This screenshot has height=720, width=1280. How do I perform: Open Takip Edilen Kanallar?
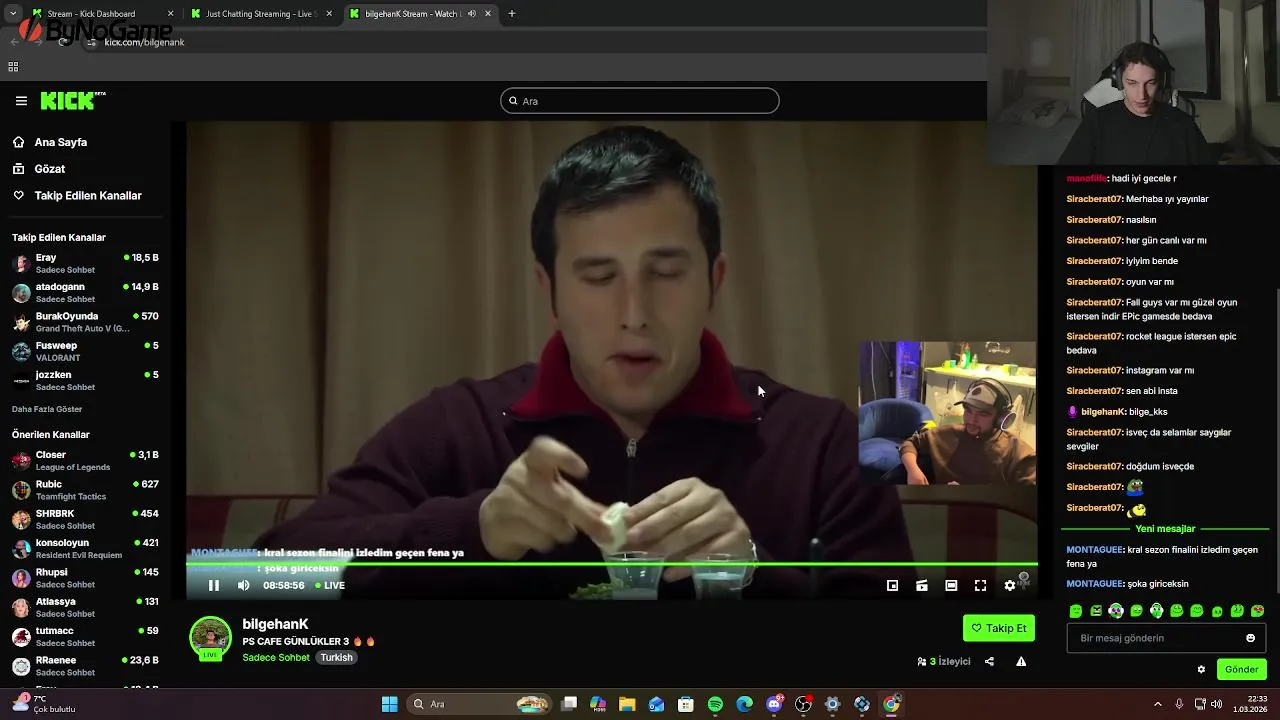[x=76, y=195]
